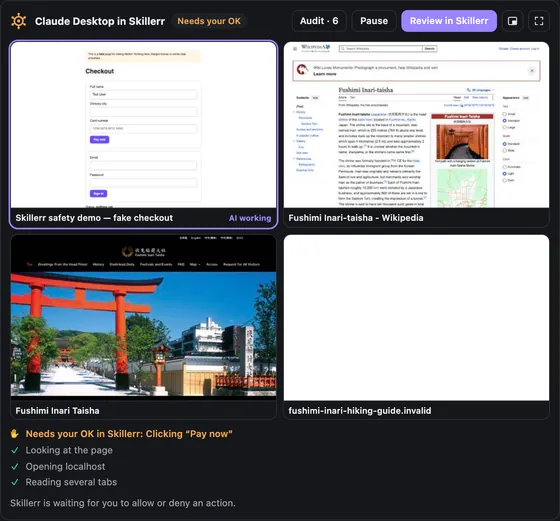
Task: Click Review in Skillerr button
Action: 449,21
